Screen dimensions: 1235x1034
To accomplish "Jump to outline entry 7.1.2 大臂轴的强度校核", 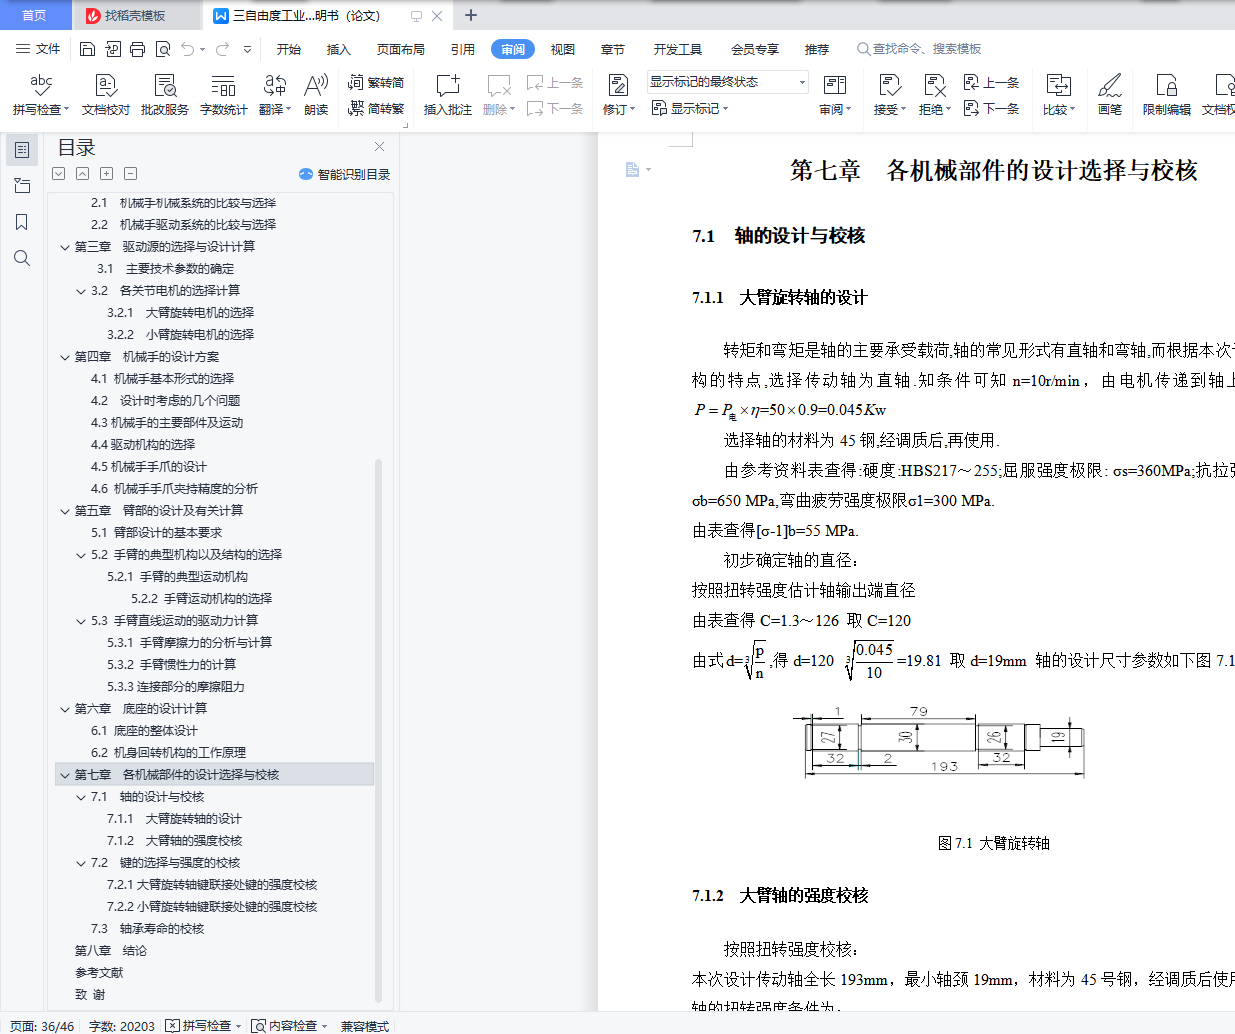I will coord(175,841).
